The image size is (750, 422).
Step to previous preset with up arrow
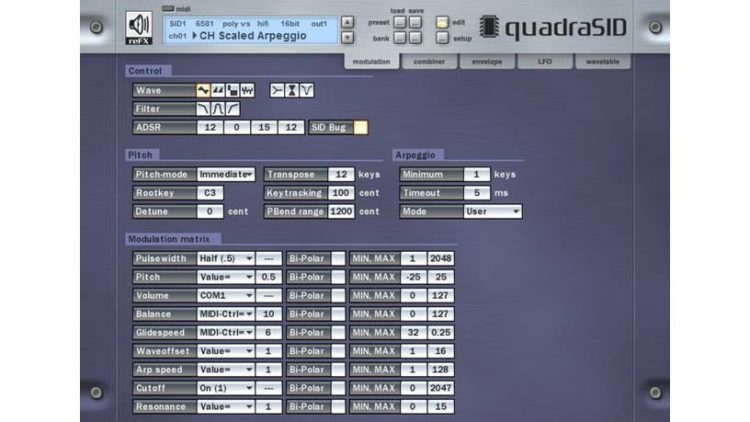pyautogui.click(x=347, y=22)
